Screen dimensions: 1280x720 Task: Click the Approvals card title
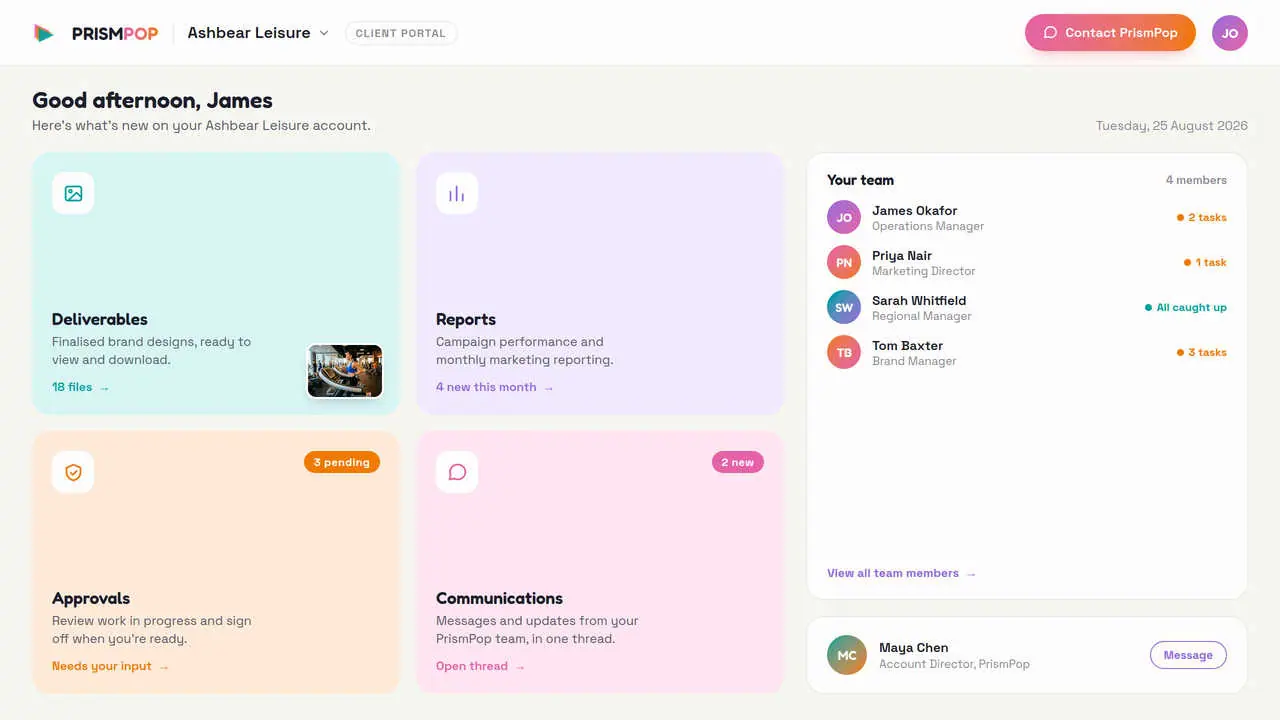pyautogui.click(x=91, y=598)
